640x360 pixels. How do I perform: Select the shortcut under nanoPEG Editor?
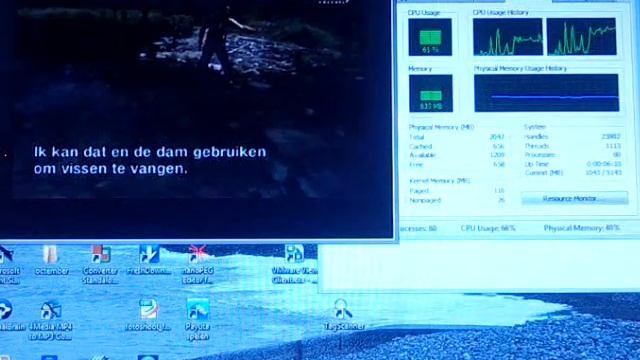click(x=198, y=320)
